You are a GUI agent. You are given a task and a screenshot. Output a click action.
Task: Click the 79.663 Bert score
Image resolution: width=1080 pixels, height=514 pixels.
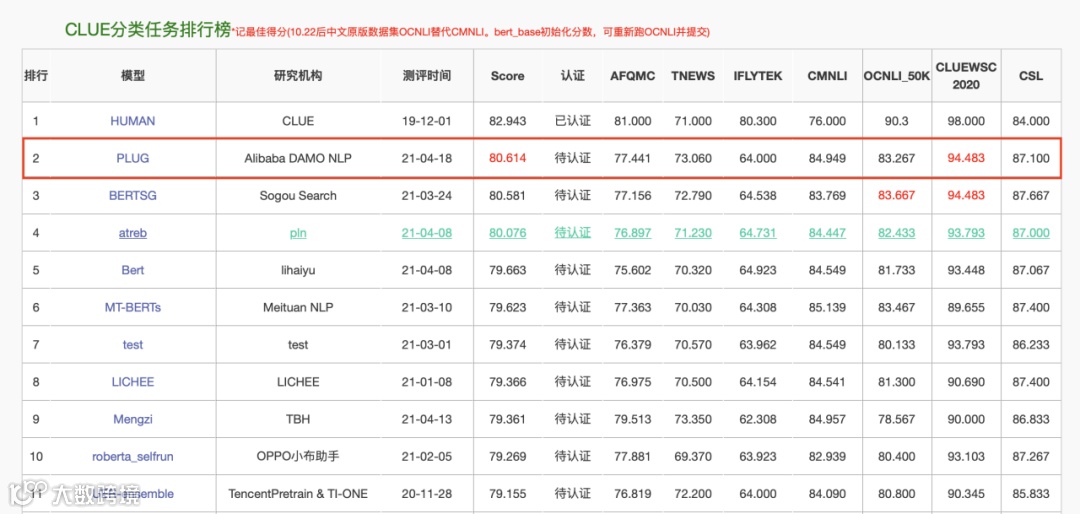tap(508, 270)
